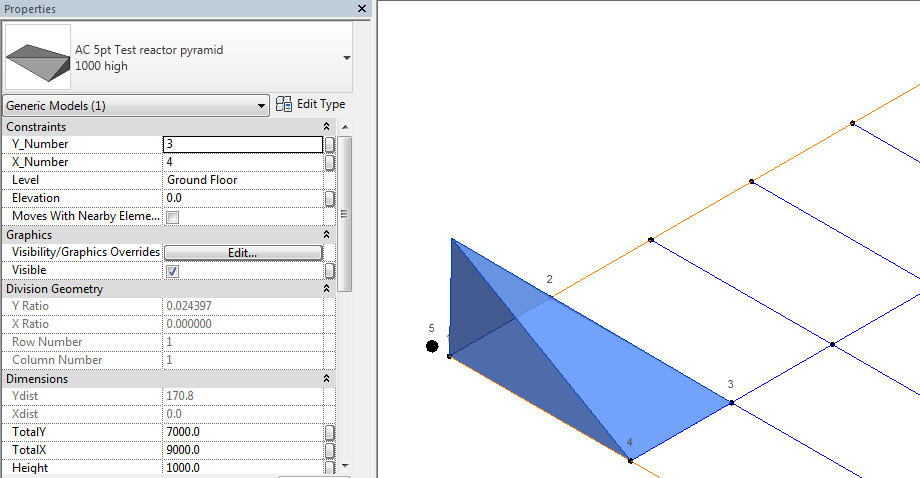Image resolution: width=920 pixels, height=478 pixels.
Task: Click the Edit Type label
Action: [x=321, y=104]
